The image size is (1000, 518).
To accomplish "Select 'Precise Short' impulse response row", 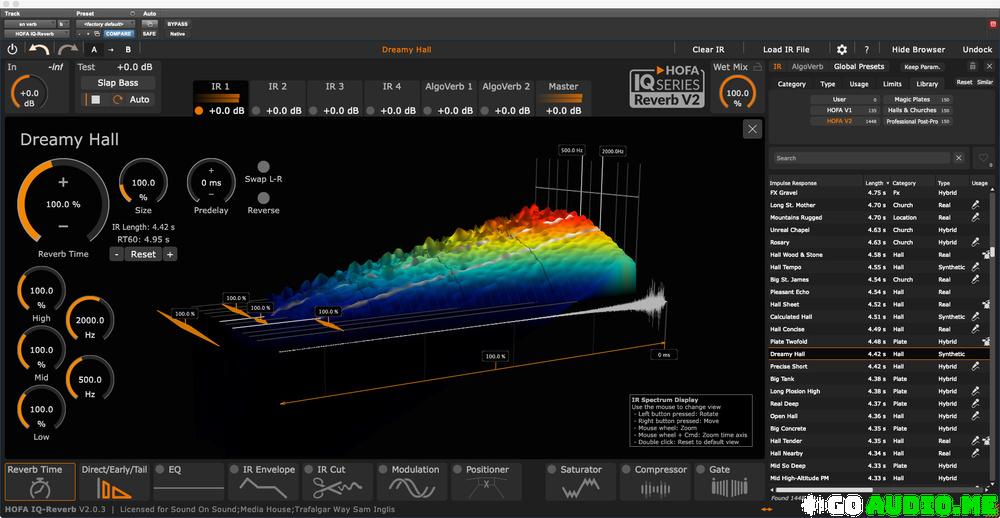I will 878,366.
